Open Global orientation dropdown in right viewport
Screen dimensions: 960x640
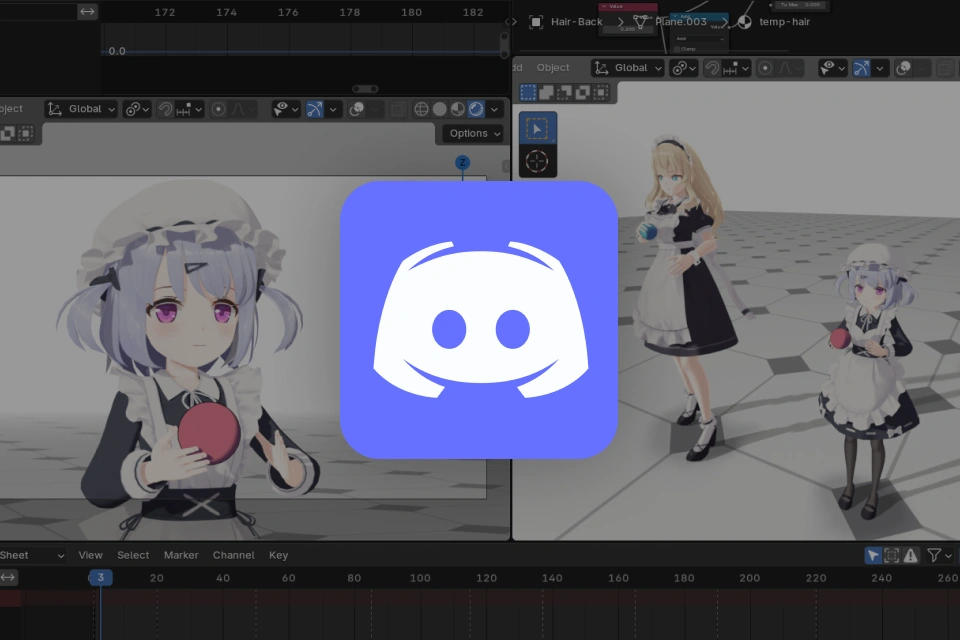point(628,68)
